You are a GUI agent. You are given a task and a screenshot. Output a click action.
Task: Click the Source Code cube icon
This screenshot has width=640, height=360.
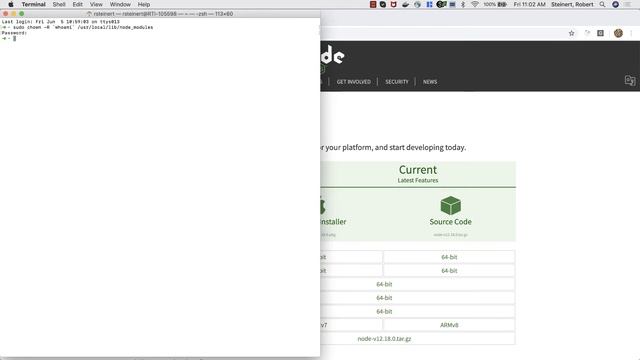pos(451,205)
